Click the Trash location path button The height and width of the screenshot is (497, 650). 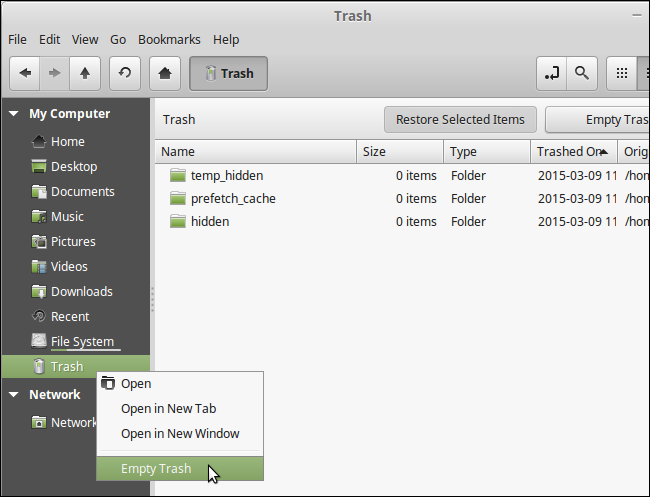(228, 73)
